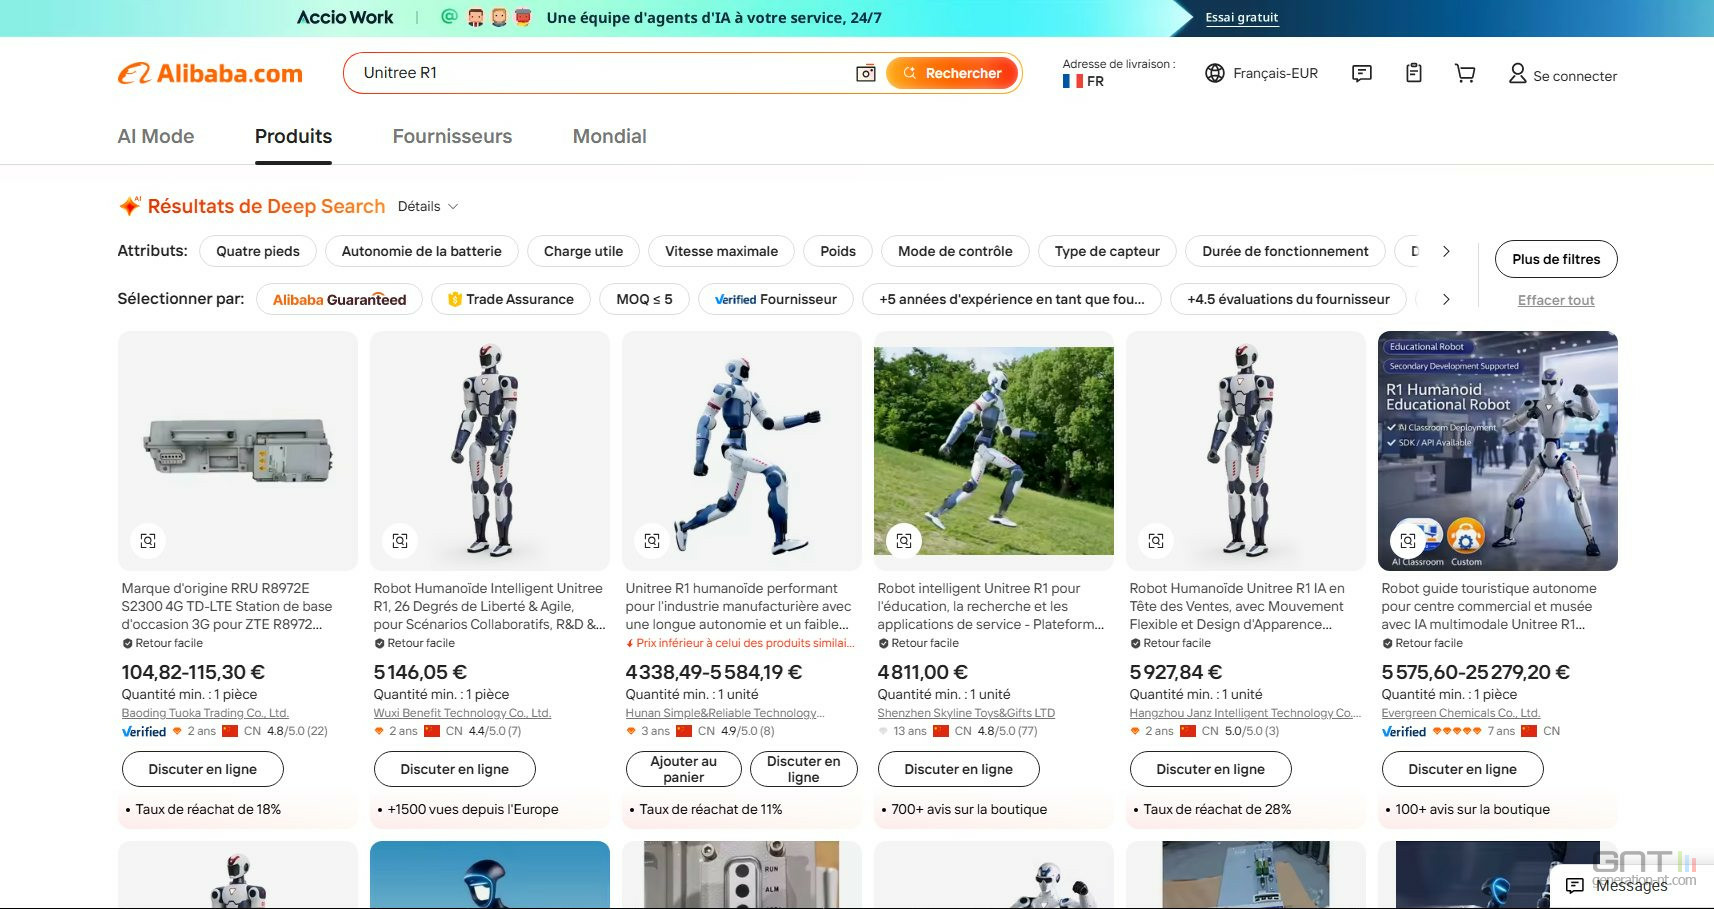Viewport: 1714px width, 909px height.
Task: Click the globe language and currency icon
Action: click(1215, 73)
